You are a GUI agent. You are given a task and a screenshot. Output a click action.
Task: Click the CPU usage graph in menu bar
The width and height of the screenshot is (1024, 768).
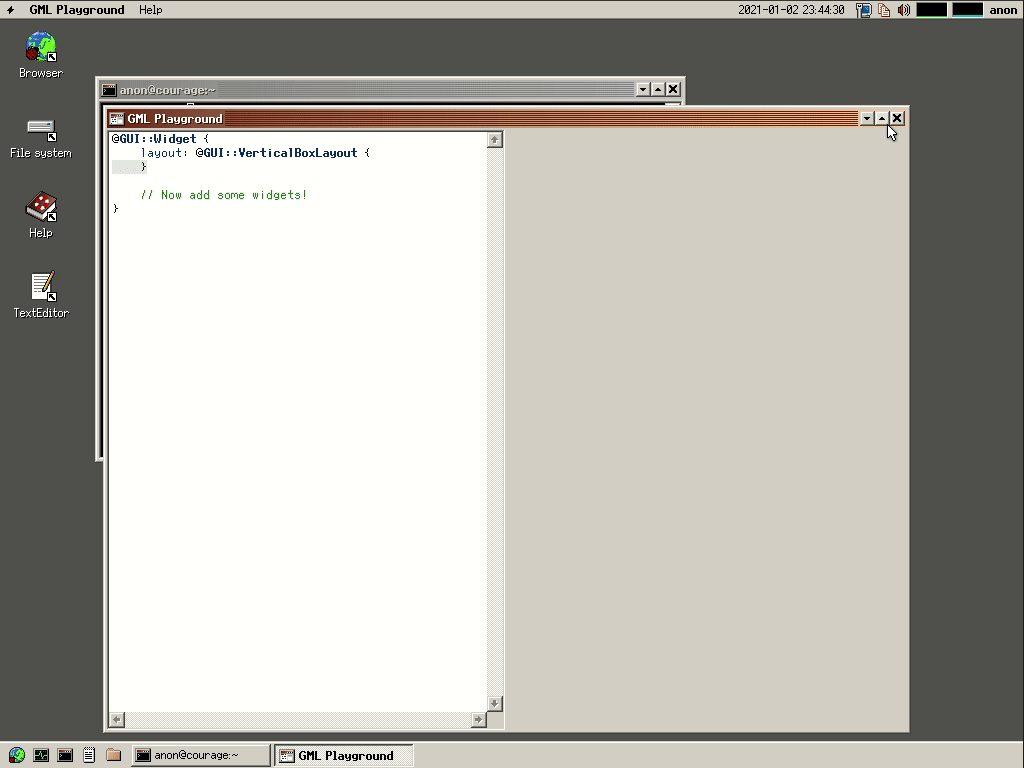pos(930,10)
